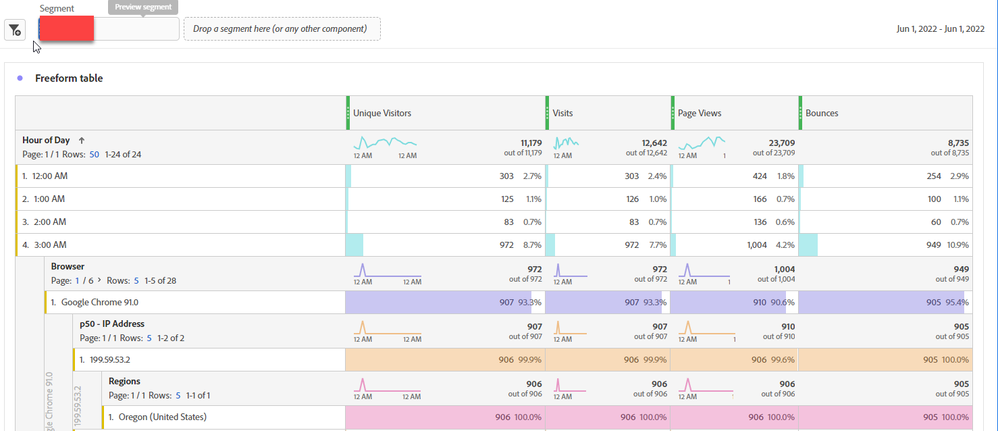Image resolution: width=998 pixels, height=431 pixels.
Task: Select Bounces cell 254 for 12:00 AM
Action: [885, 176]
